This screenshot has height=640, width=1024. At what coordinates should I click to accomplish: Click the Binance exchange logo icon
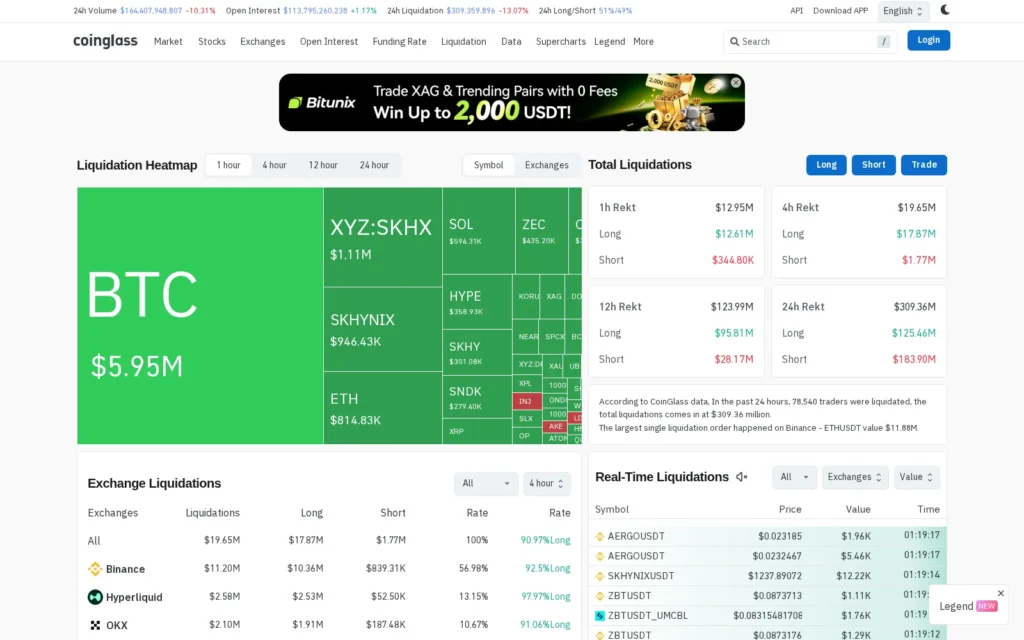(x=95, y=569)
